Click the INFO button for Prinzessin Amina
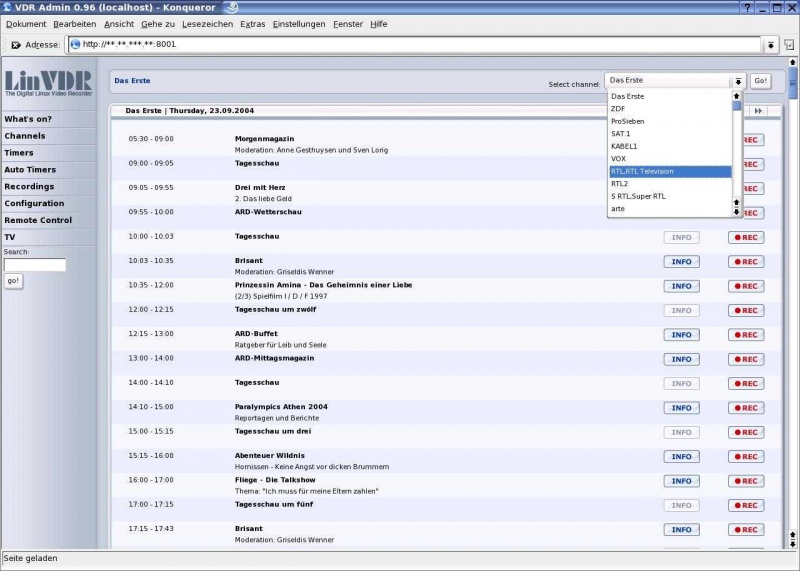 click(x=681, y=286)
